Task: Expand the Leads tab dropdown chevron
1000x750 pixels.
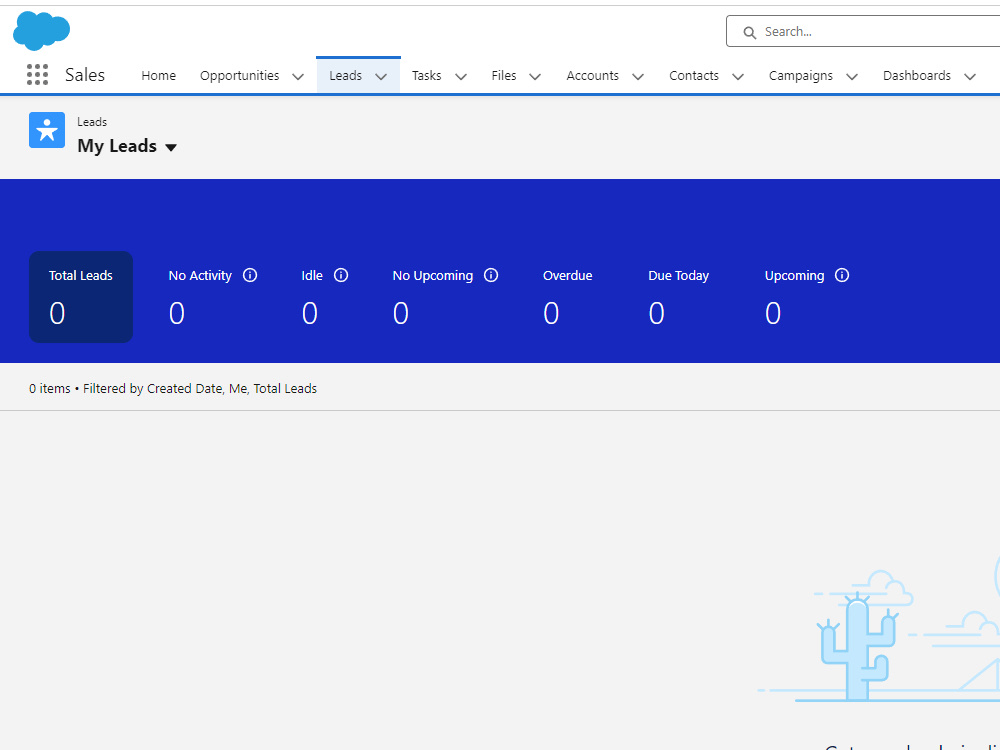Action: (381, 77)
